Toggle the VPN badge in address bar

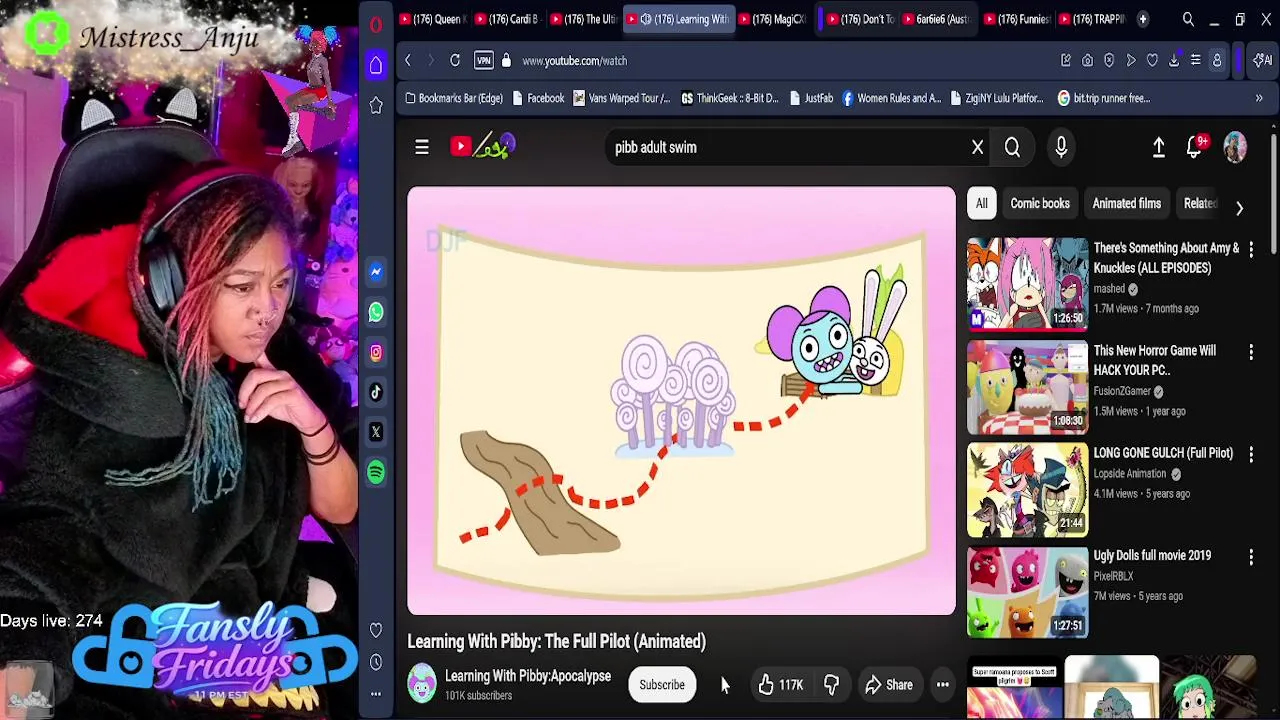[484, 61]
